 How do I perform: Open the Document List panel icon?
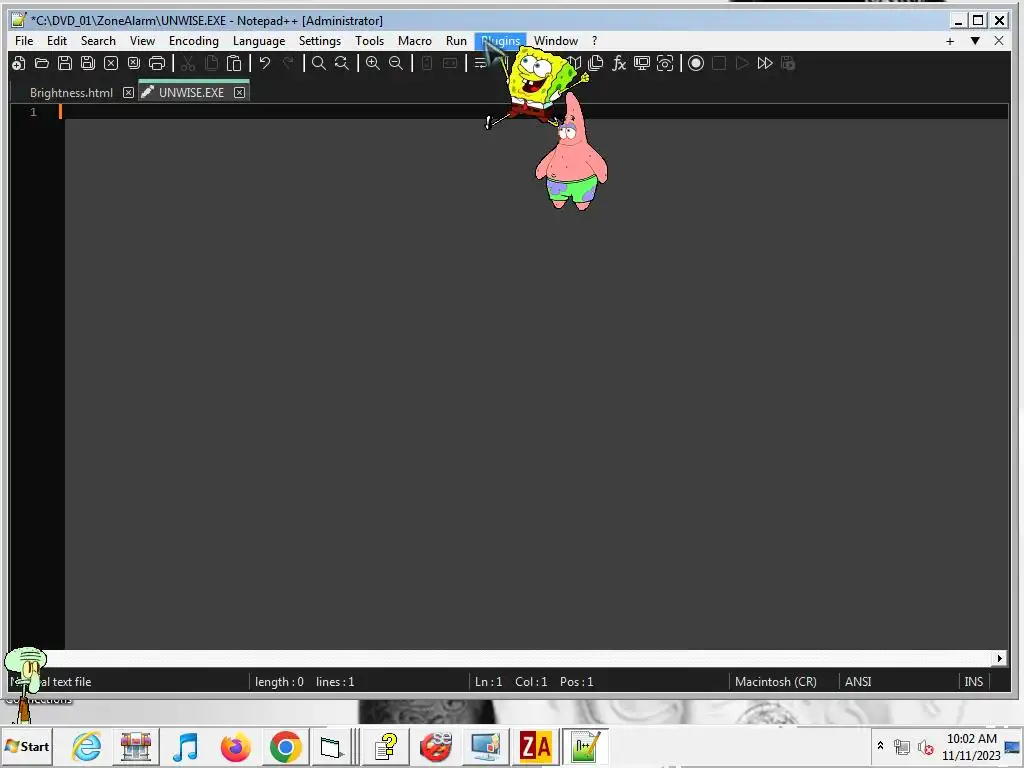(x=596, y=63)
